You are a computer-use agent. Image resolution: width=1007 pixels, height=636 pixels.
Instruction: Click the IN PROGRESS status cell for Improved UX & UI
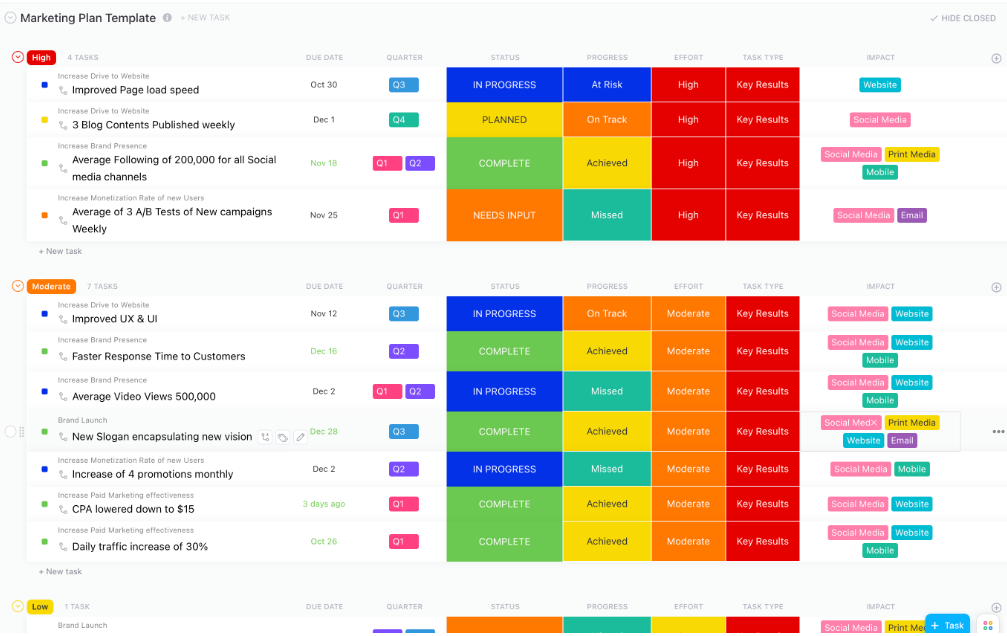pyautogui.click(x=504, y=314)
